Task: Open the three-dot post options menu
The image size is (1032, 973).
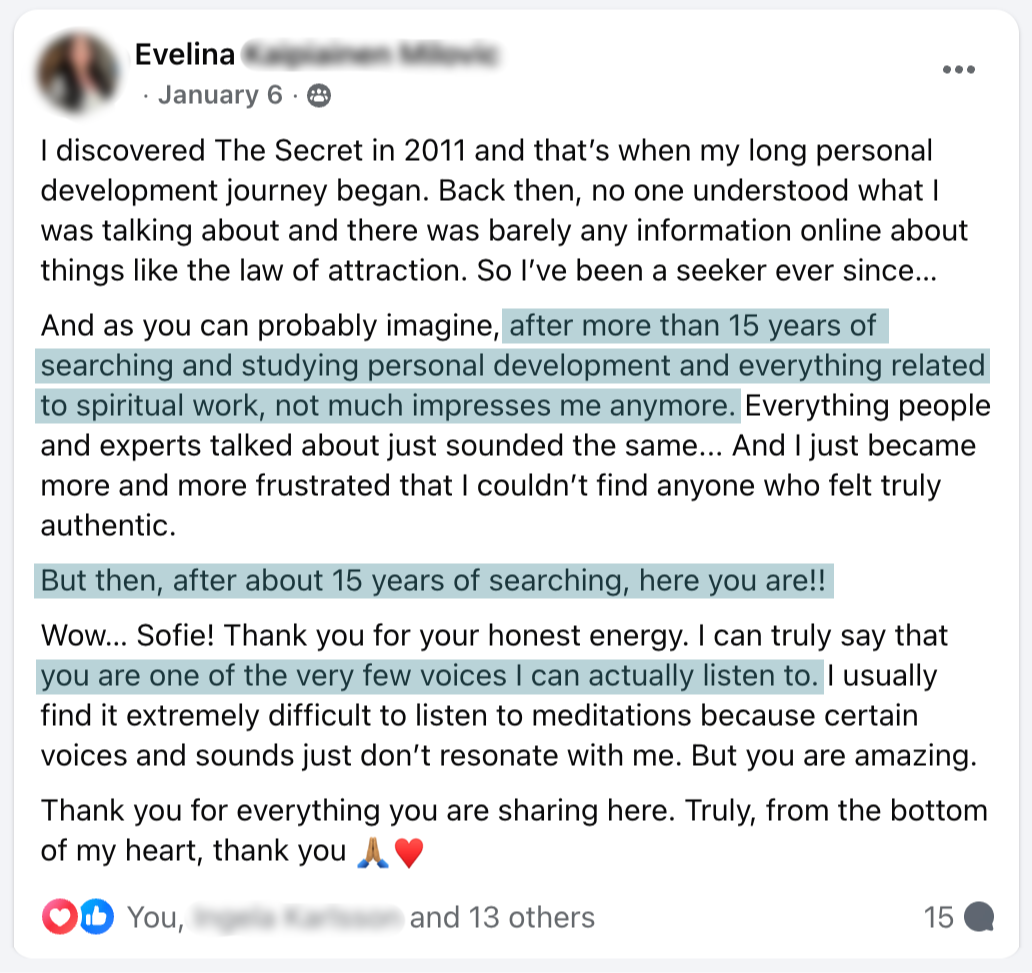Action: (958, 70)
